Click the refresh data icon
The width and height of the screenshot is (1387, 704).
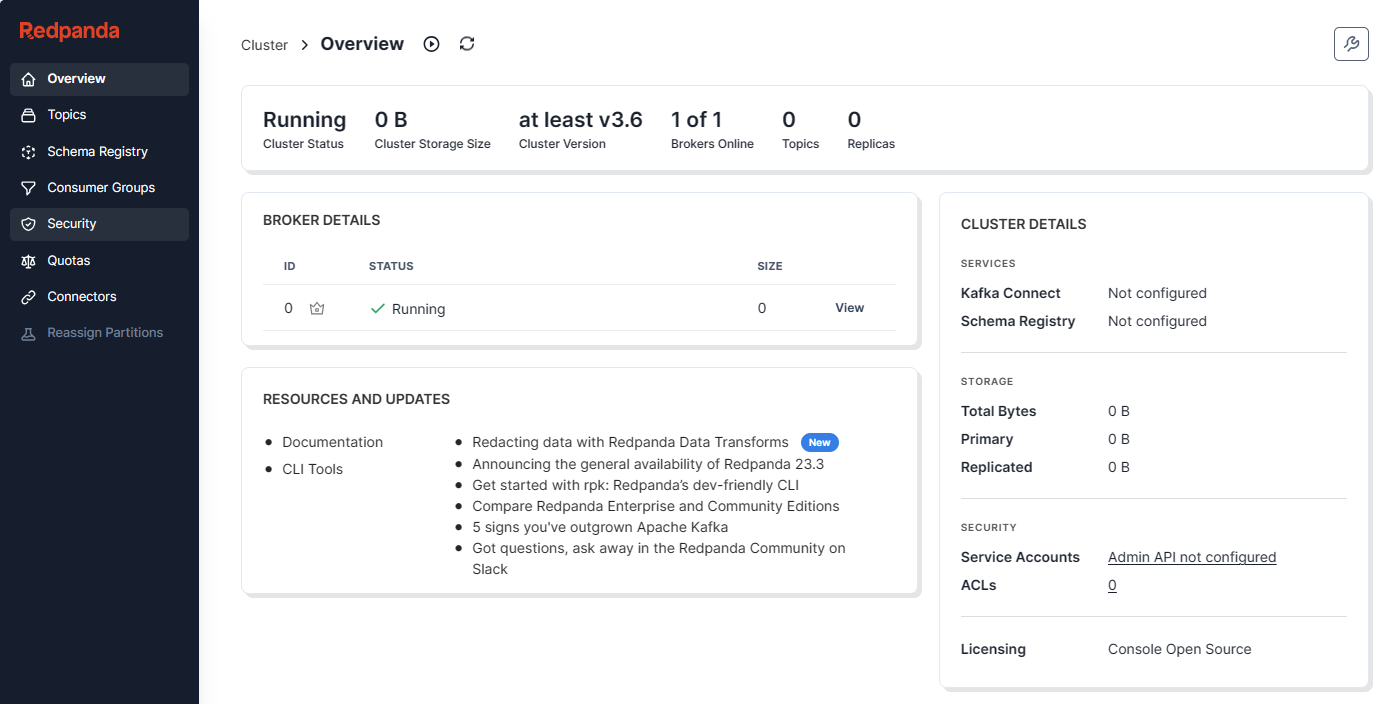tap(467, 44)
